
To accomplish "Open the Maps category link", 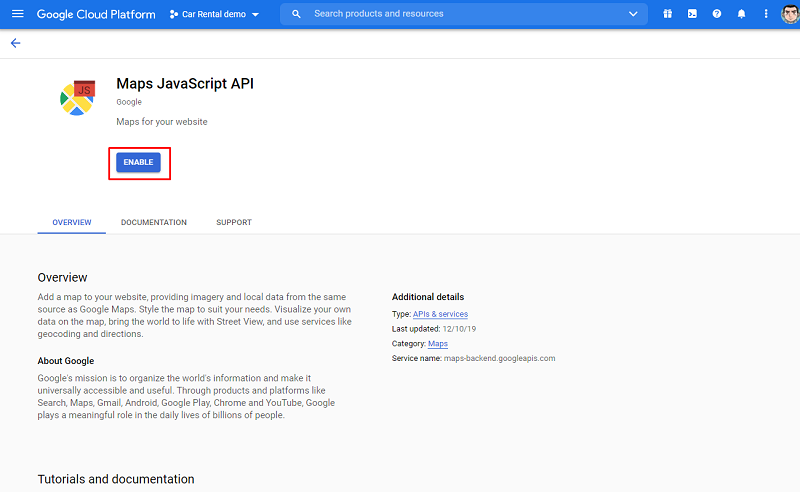I will tap(438, 343).
